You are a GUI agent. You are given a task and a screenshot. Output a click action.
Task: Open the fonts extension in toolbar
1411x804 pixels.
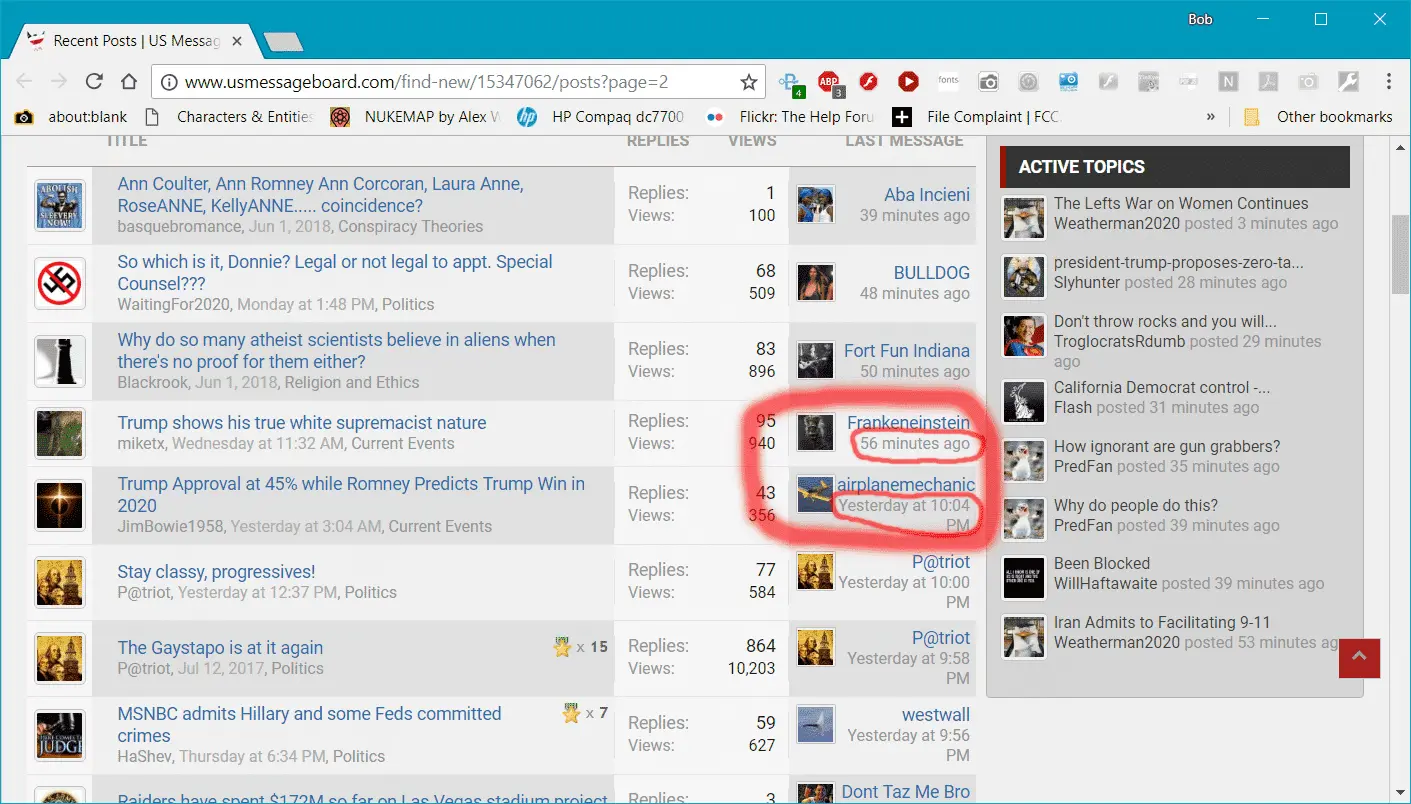click(x=948, y=82)
